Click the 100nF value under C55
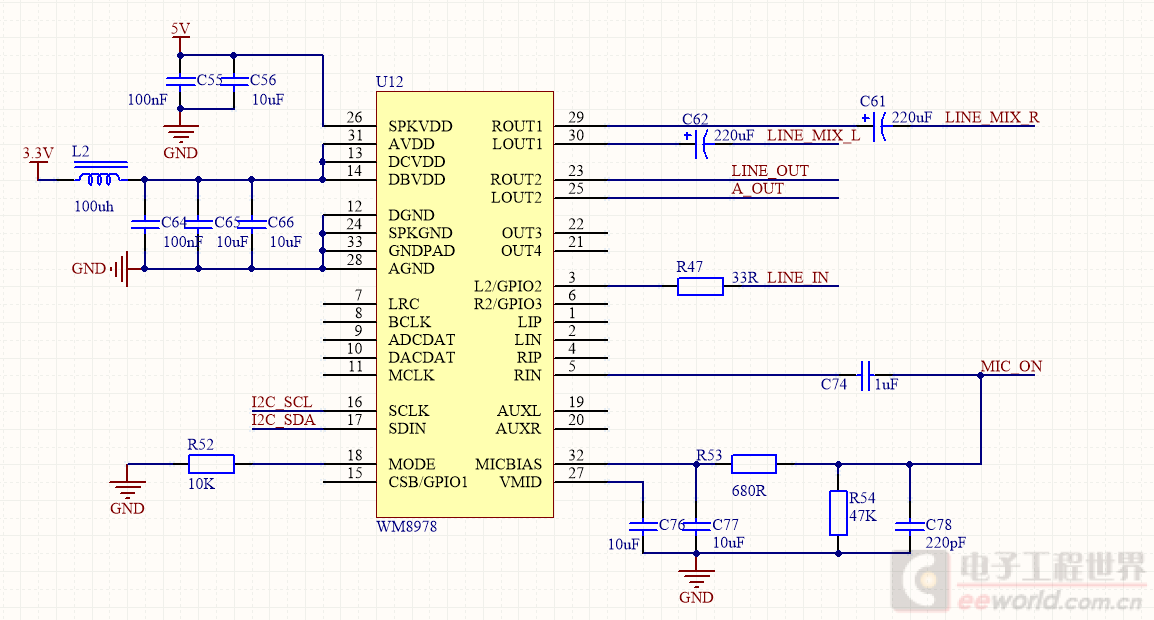This screenshot has width=1154, height=620. [148, 100]
